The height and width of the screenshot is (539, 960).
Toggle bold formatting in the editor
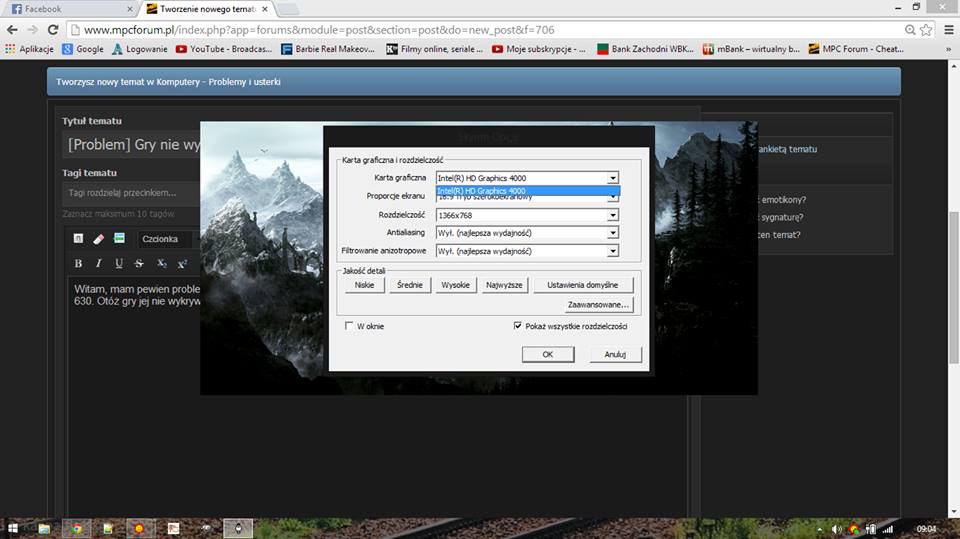(x=78, y=263)
